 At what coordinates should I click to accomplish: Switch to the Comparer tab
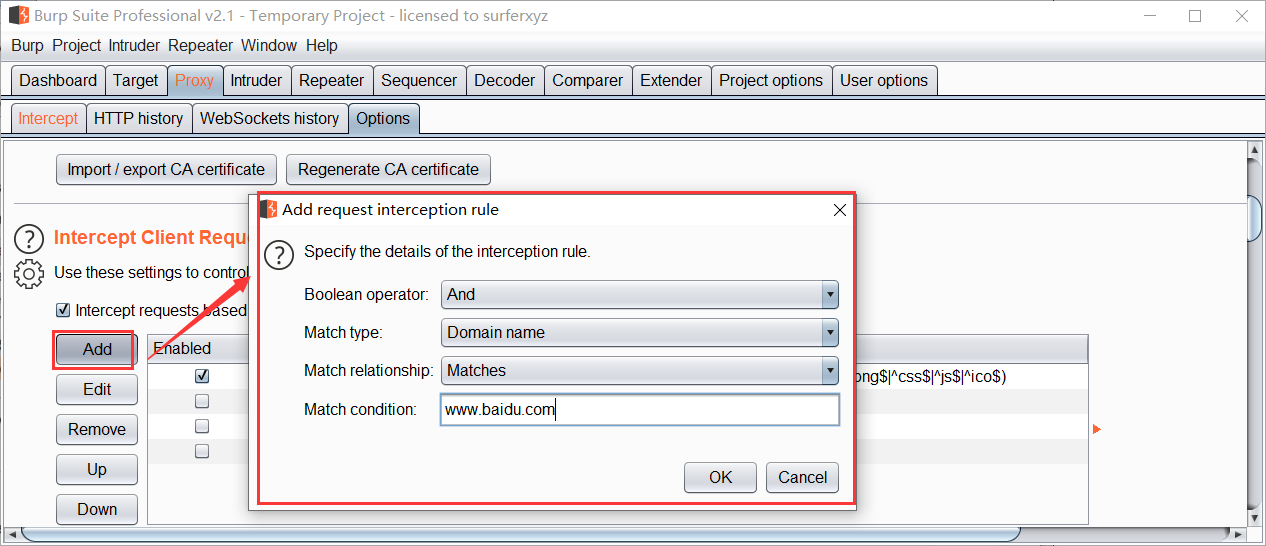tap(588, 81)
